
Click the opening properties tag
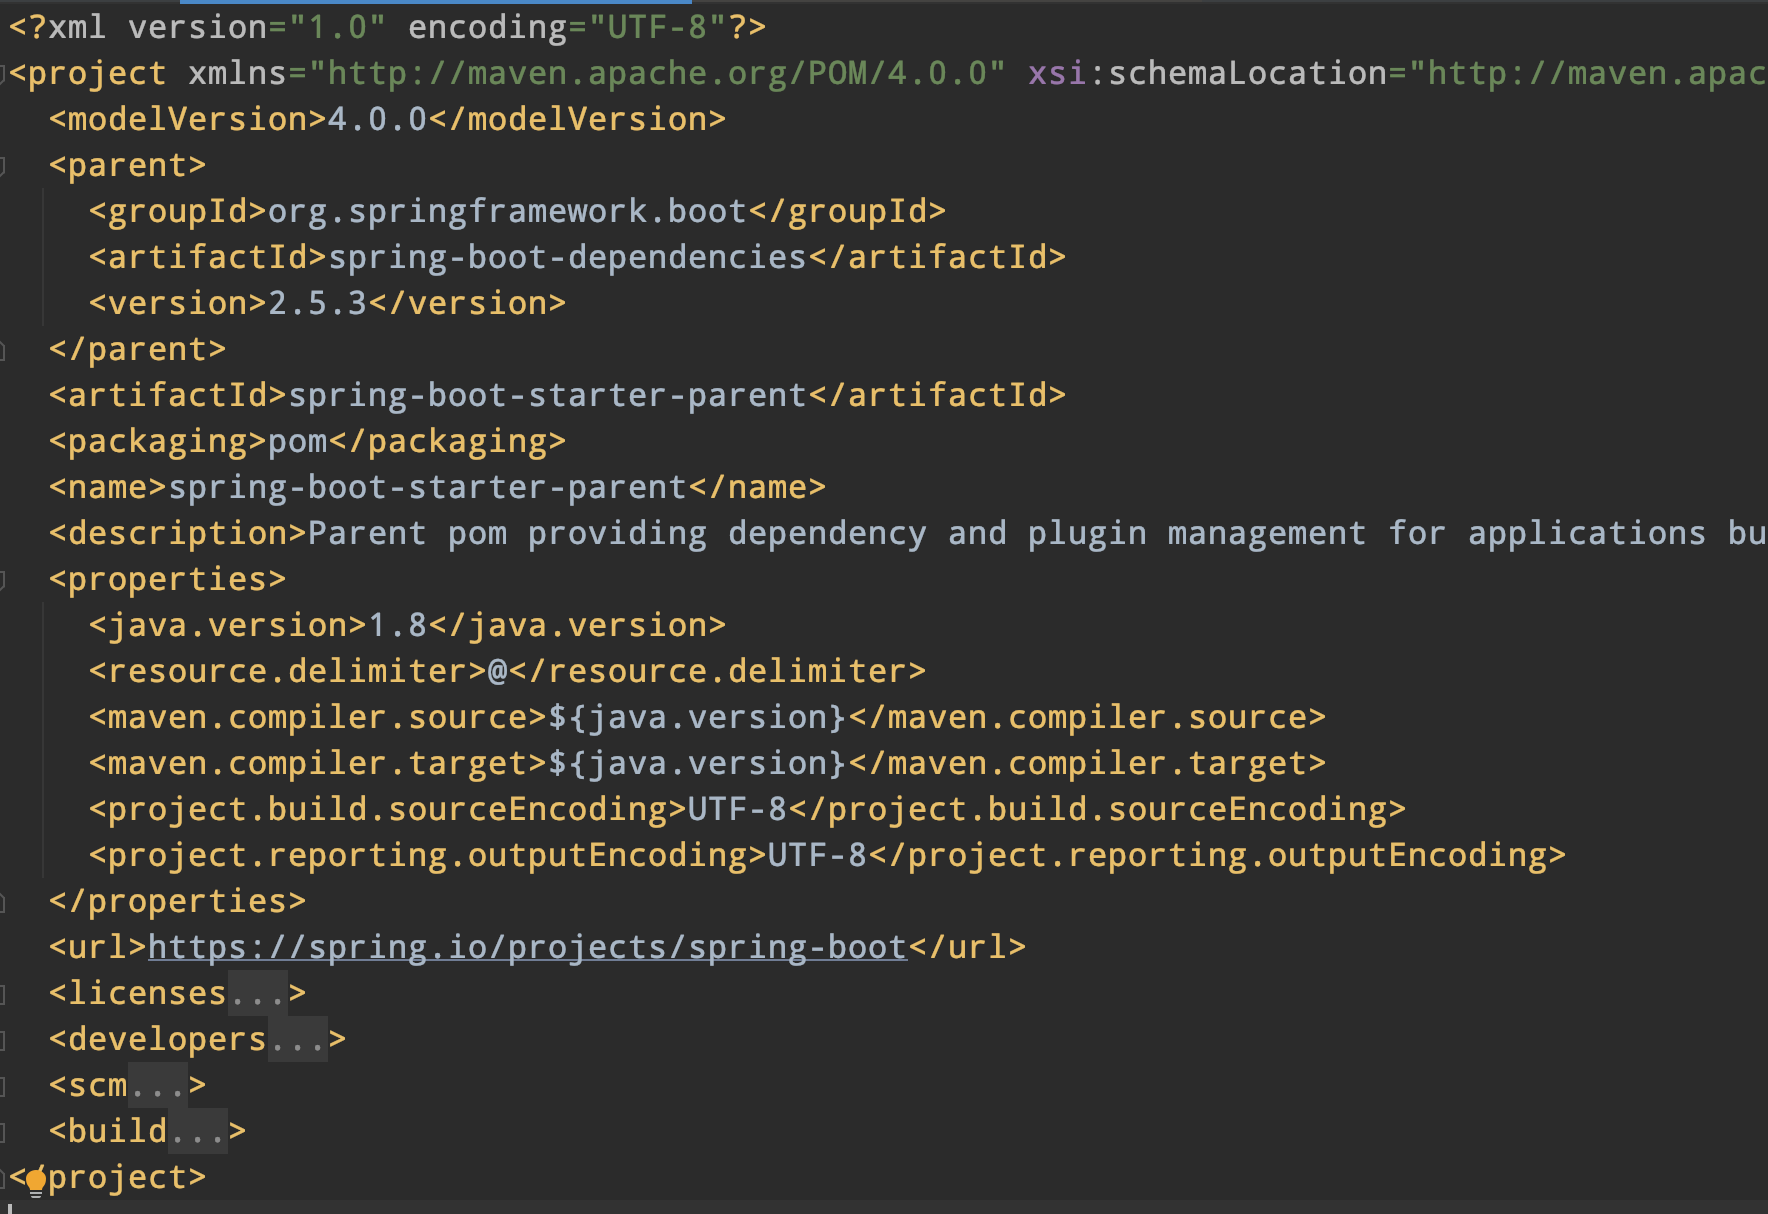(x=167, y=579)
